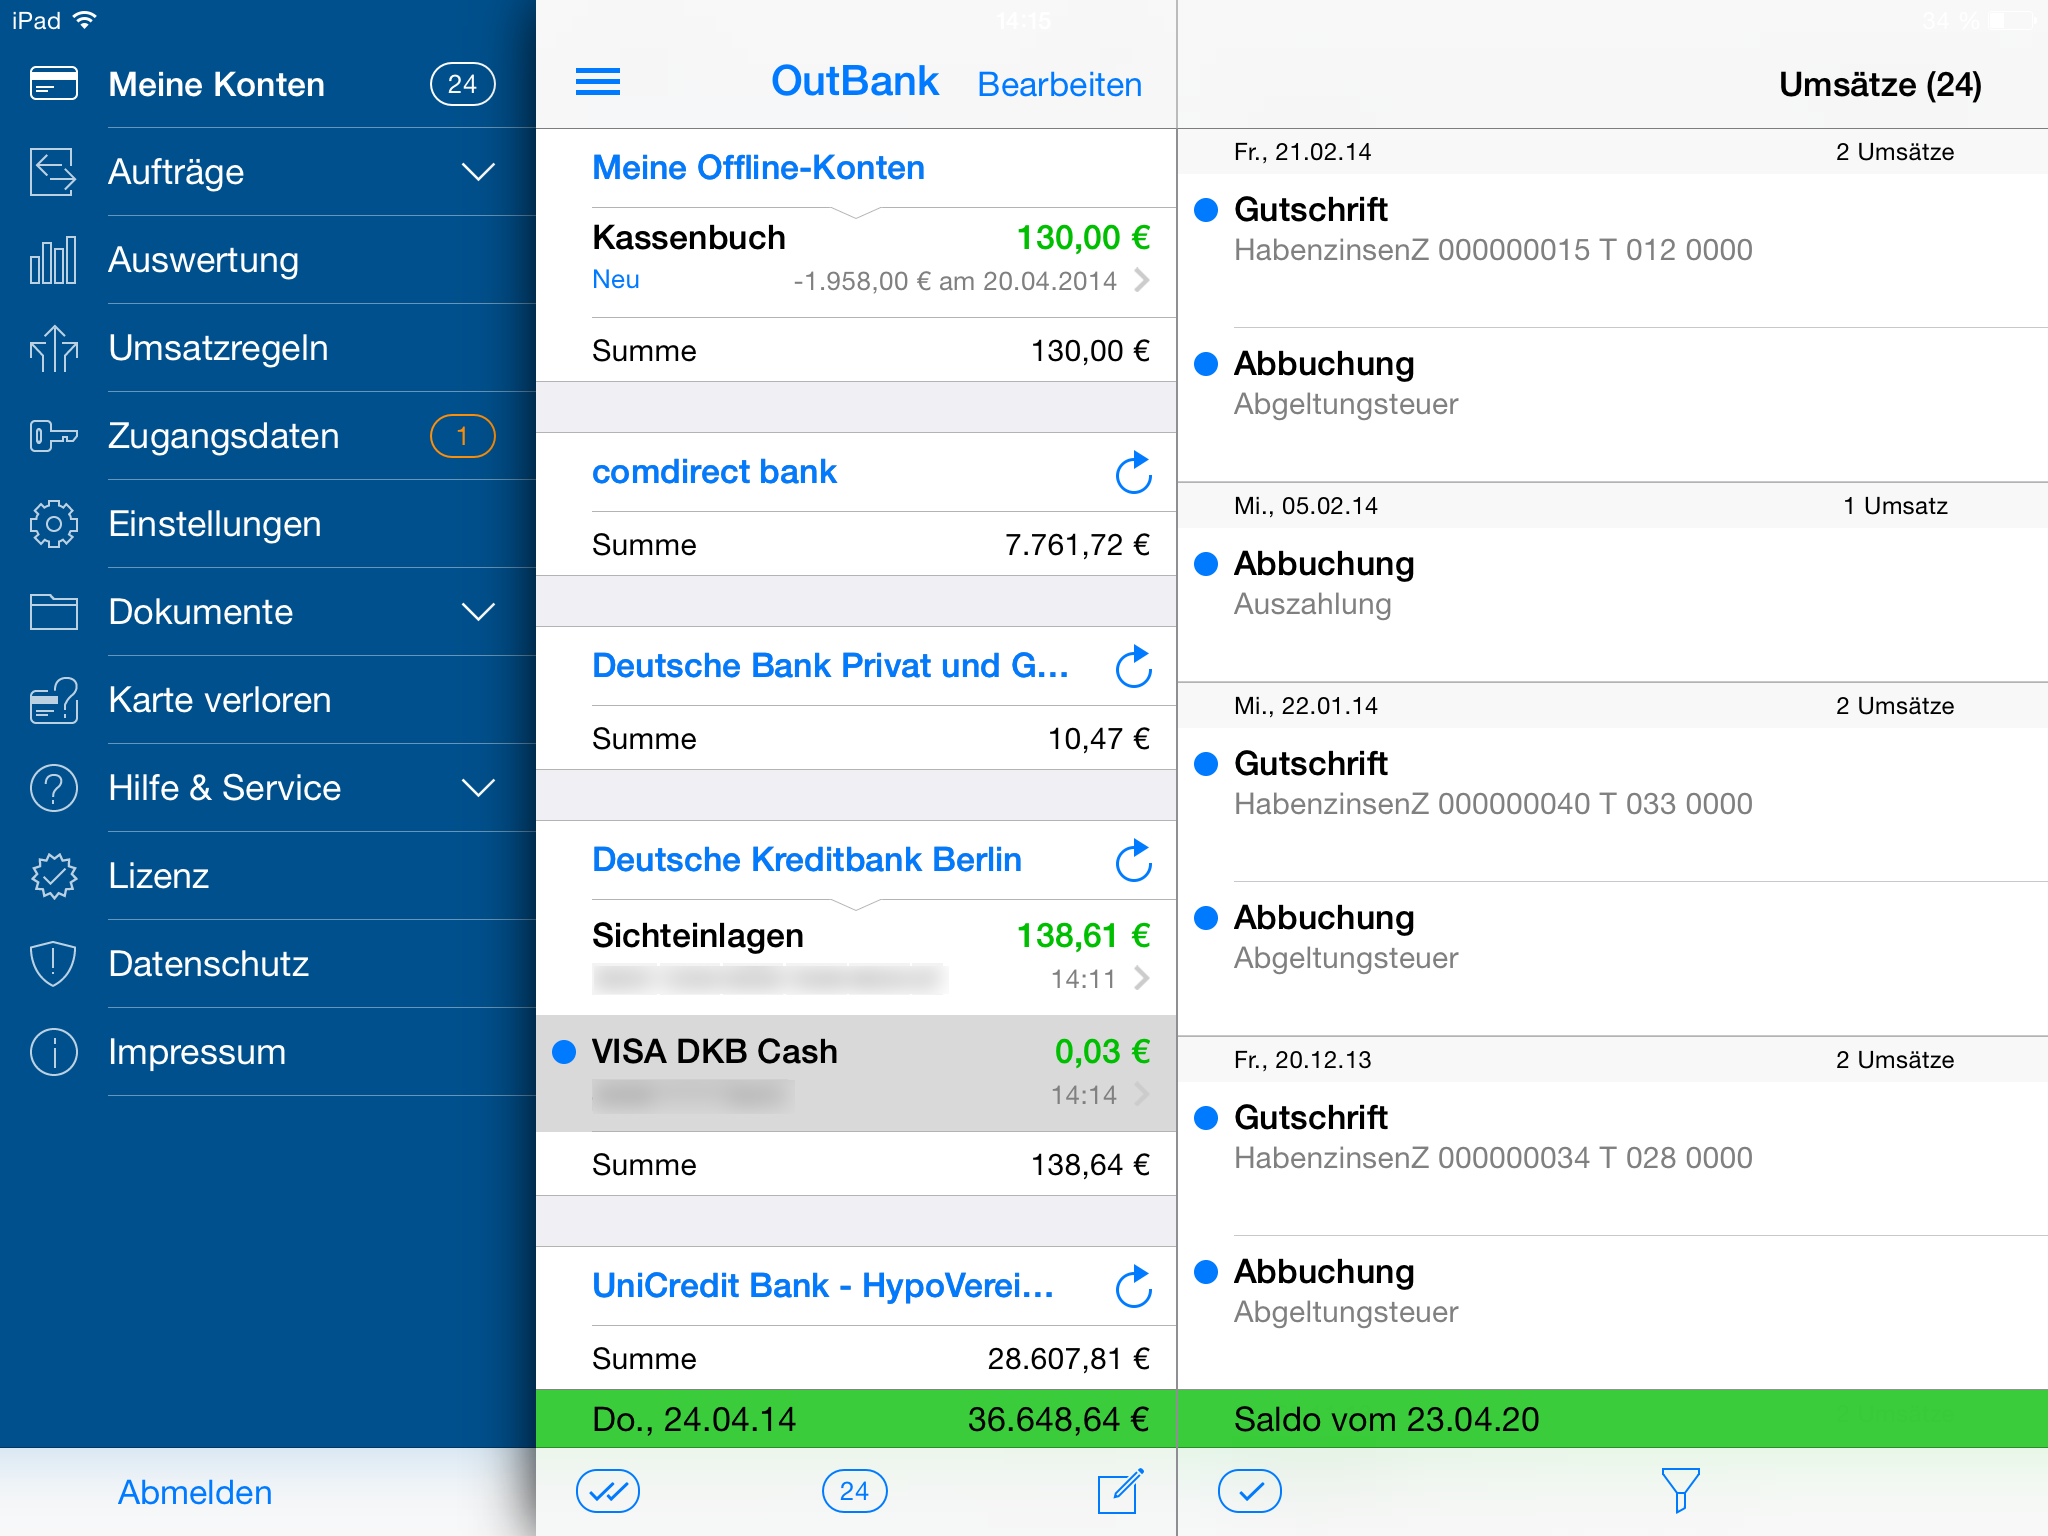Expand the Hilfe & Service submenu

pyautogui.click(x=478, y=788)
